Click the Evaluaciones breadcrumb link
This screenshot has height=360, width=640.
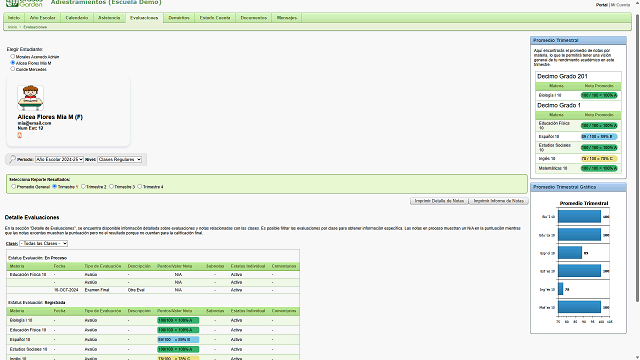(x=35, y=27)
